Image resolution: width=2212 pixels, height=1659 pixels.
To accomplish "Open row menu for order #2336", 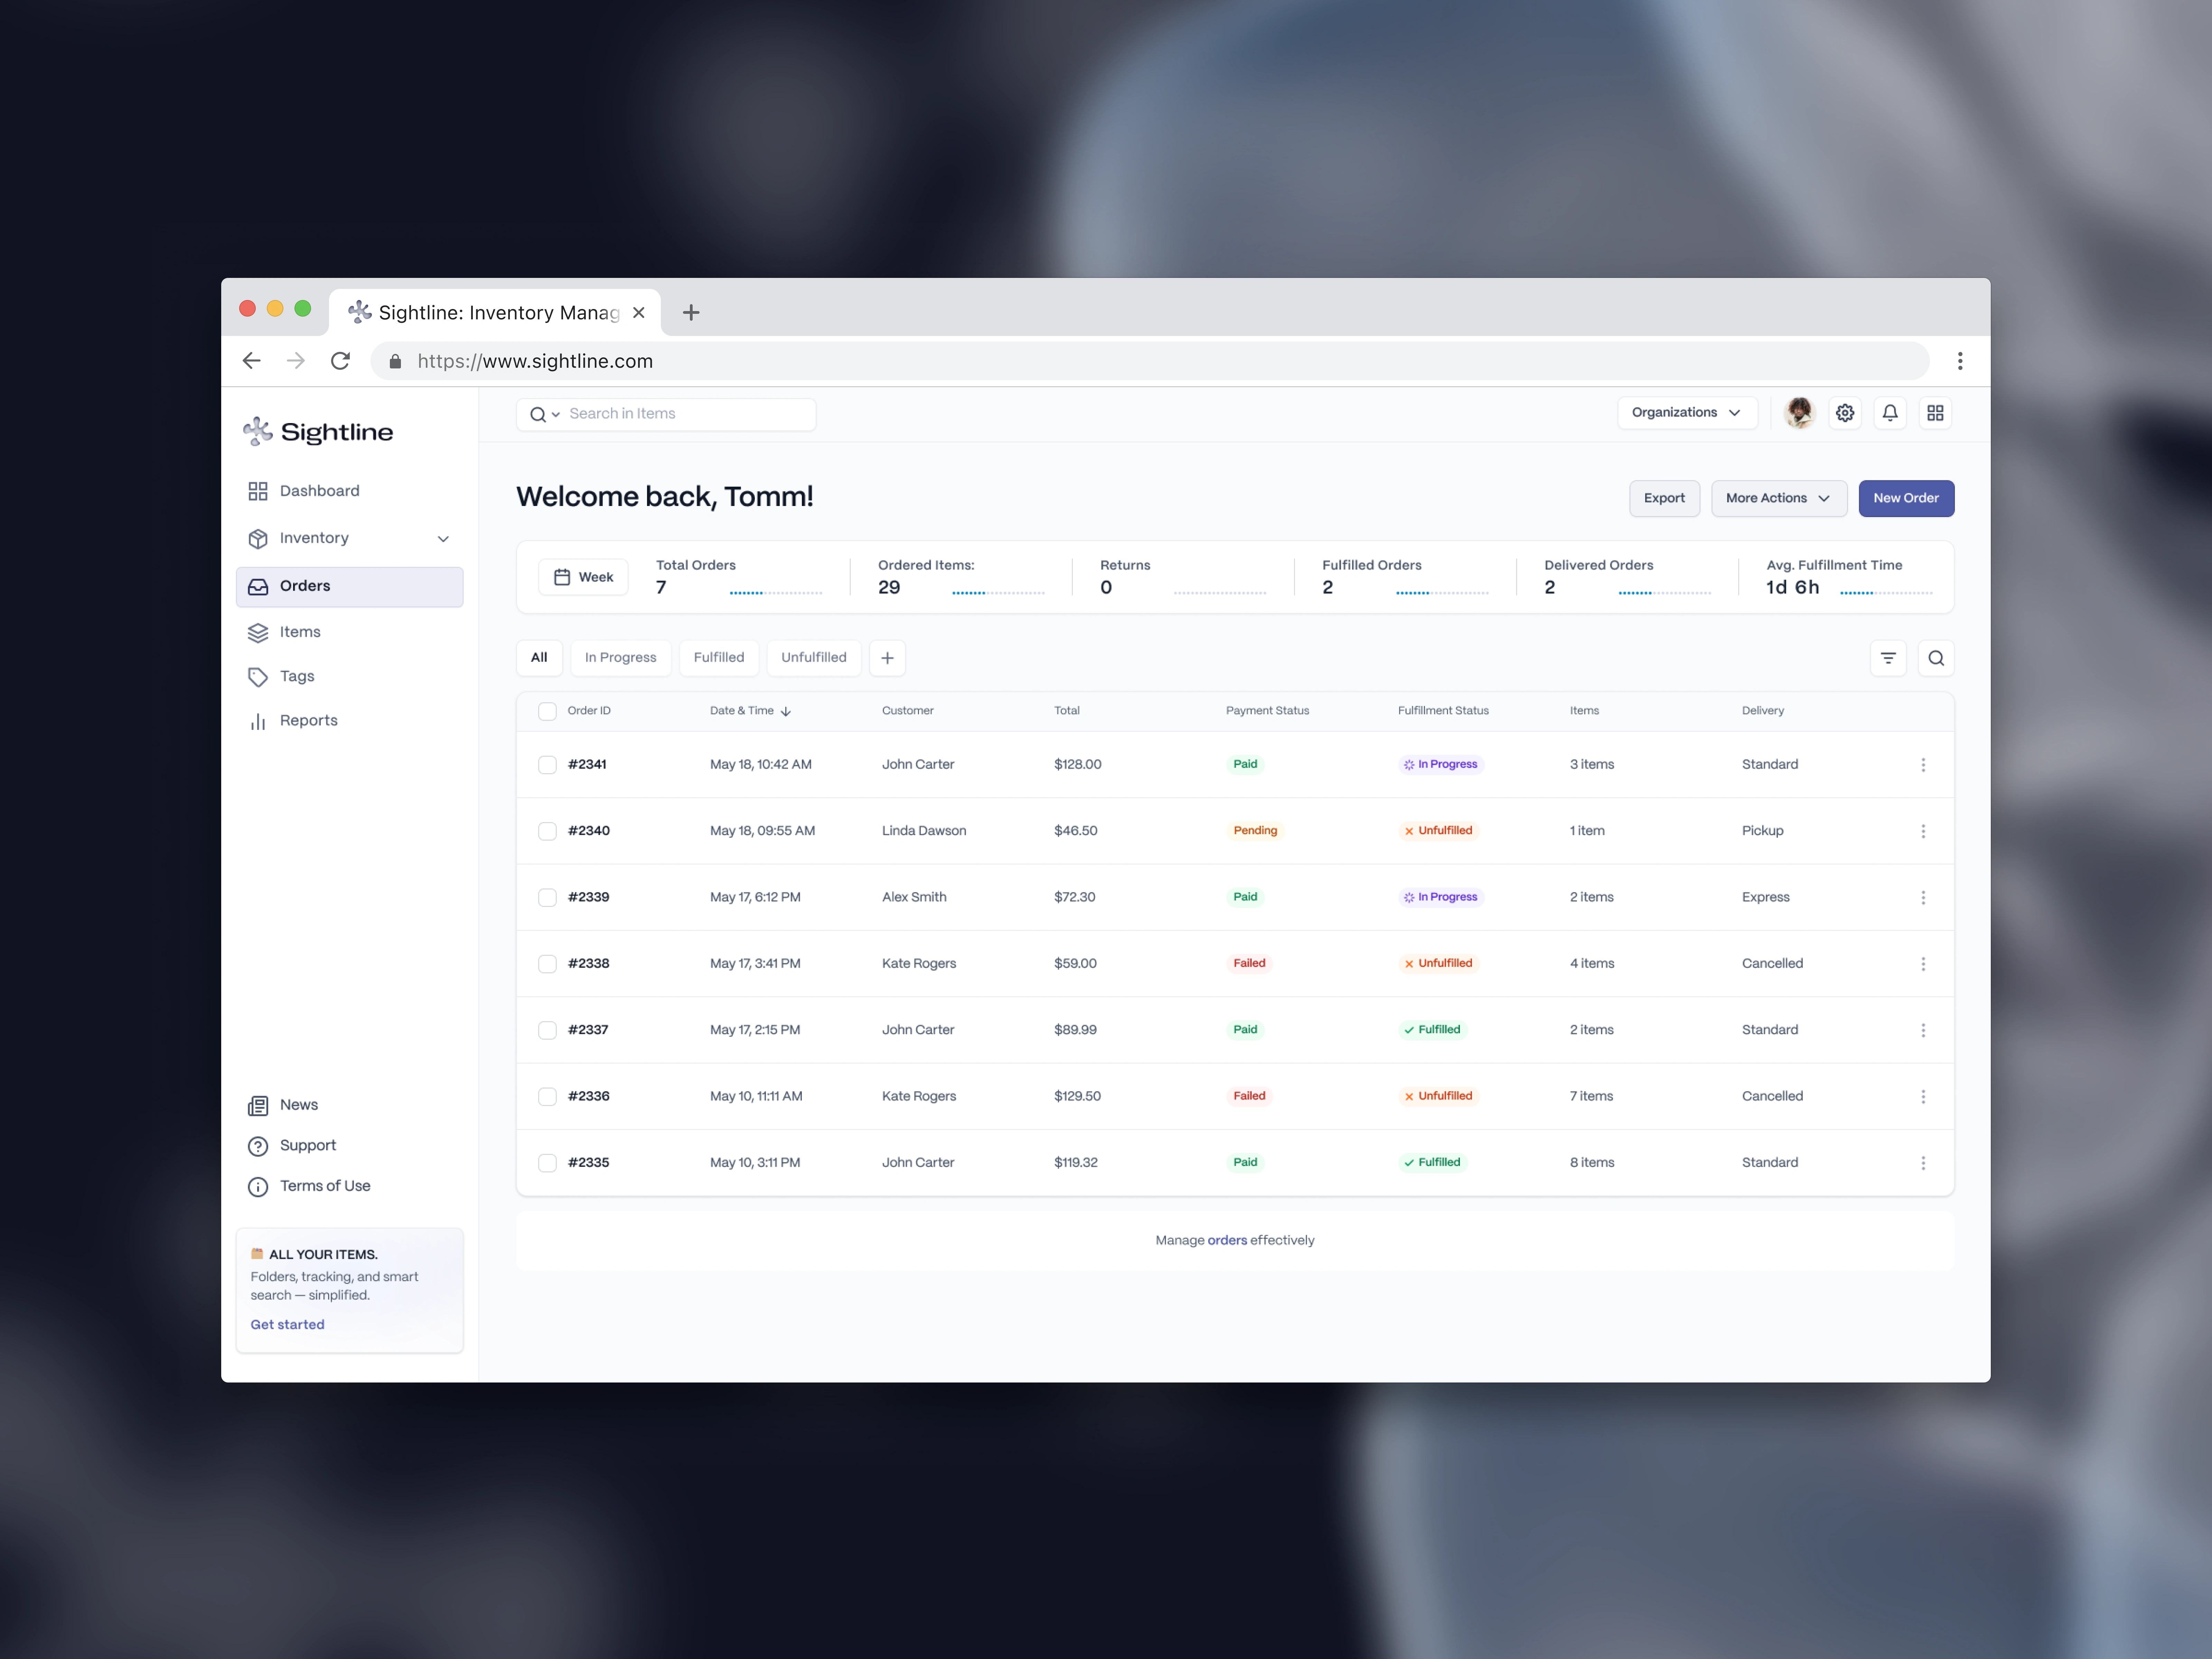I will coord(1923,1097).
